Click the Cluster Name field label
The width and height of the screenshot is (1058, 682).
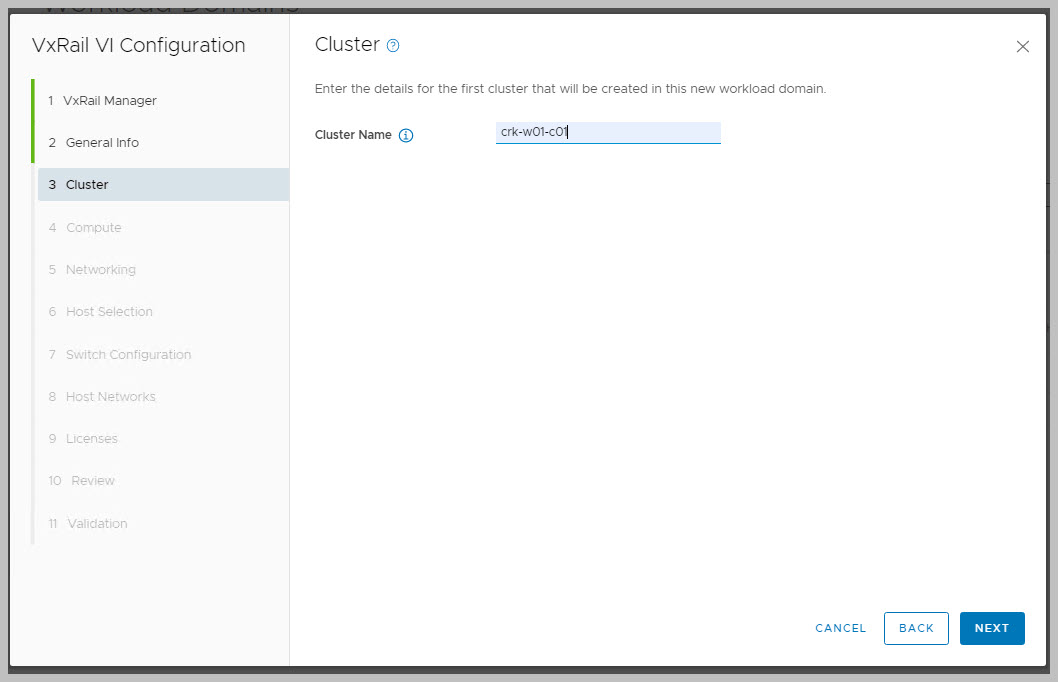coord(353,135)
